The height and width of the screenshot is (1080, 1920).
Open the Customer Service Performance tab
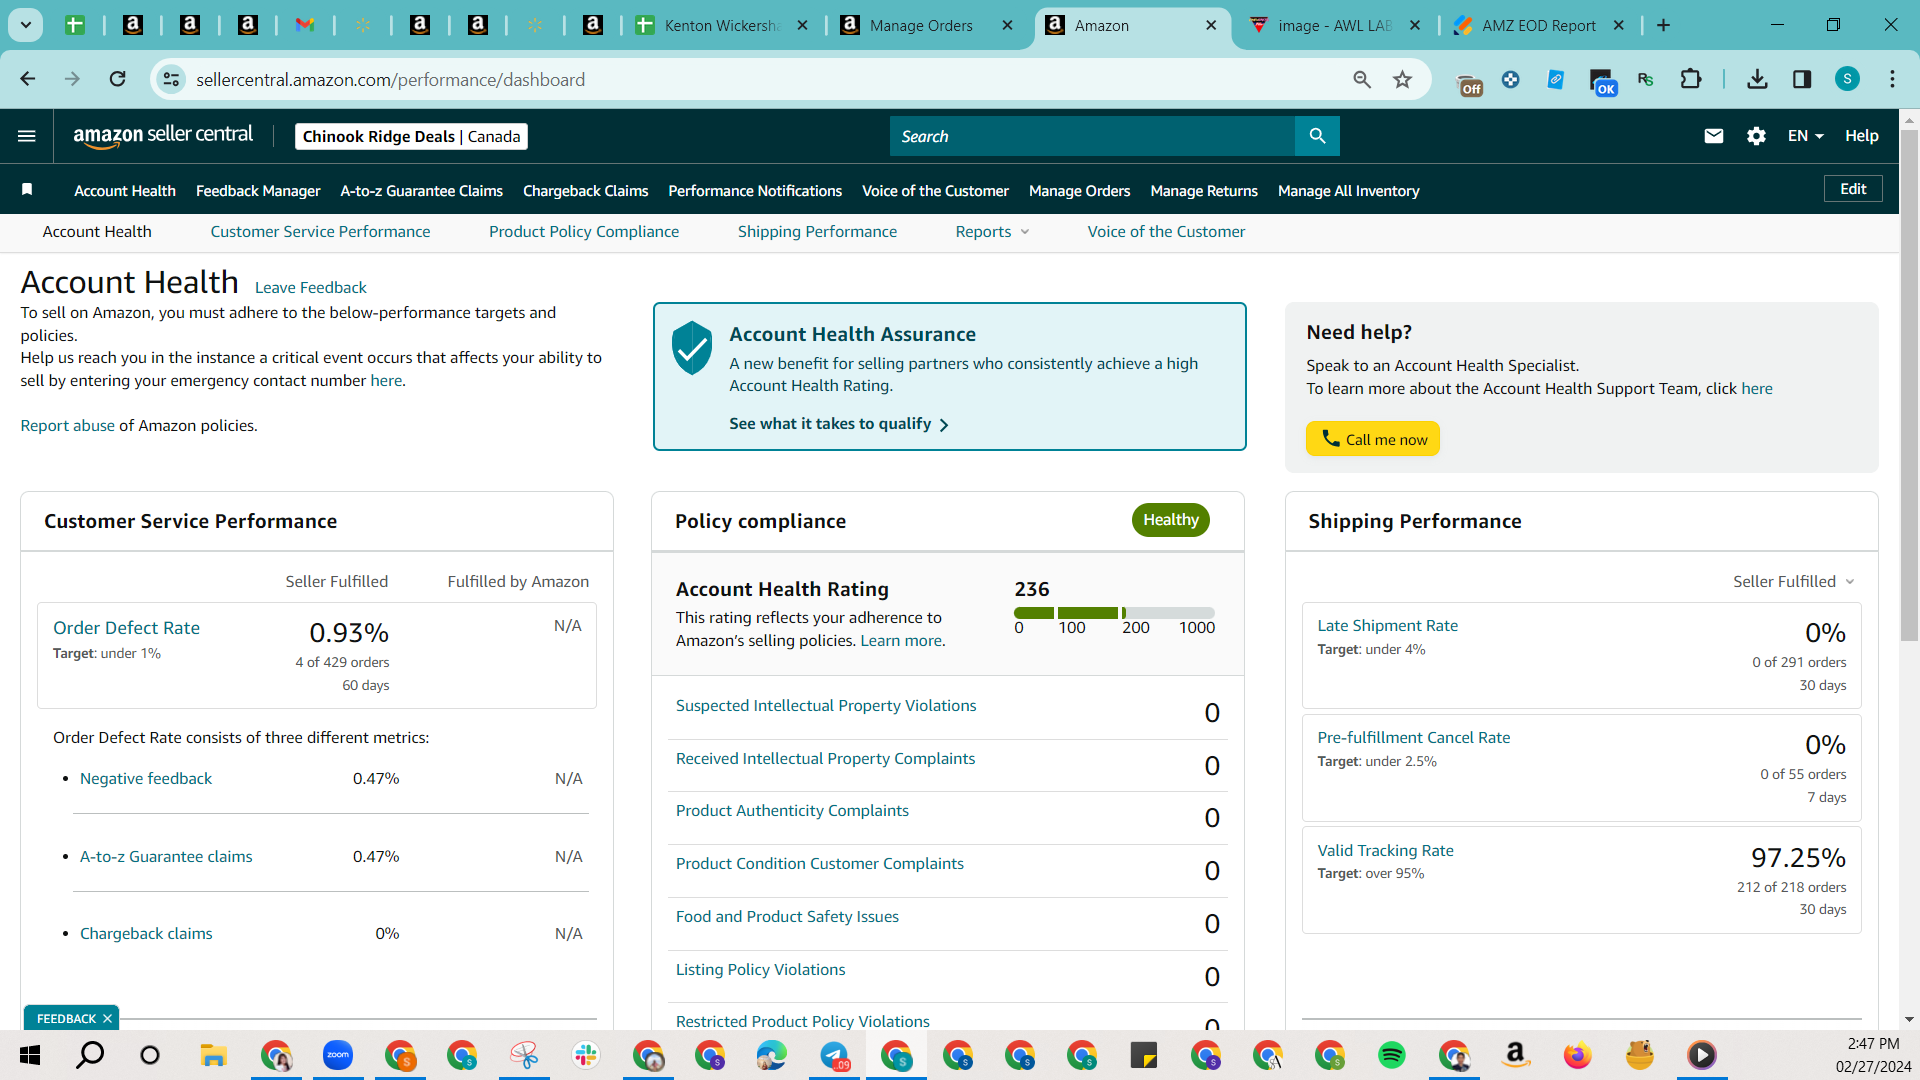tap(320, 232)
